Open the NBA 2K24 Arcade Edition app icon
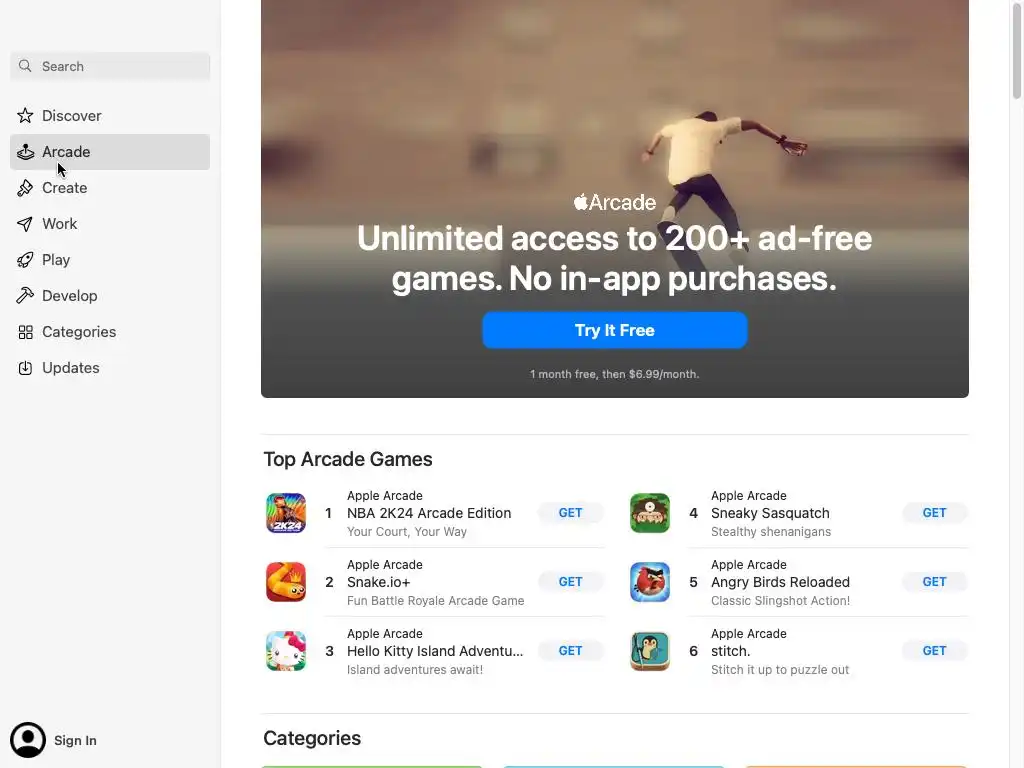 (x=286, y=513)
